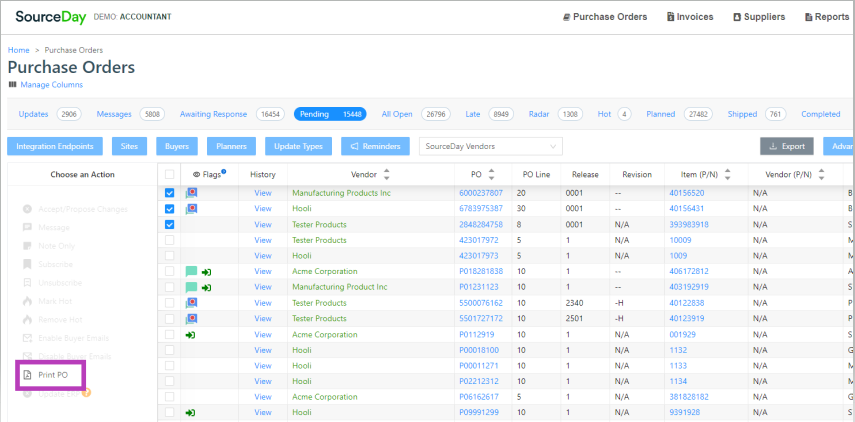Open PO link P02212312

click(x=479, y=381)
